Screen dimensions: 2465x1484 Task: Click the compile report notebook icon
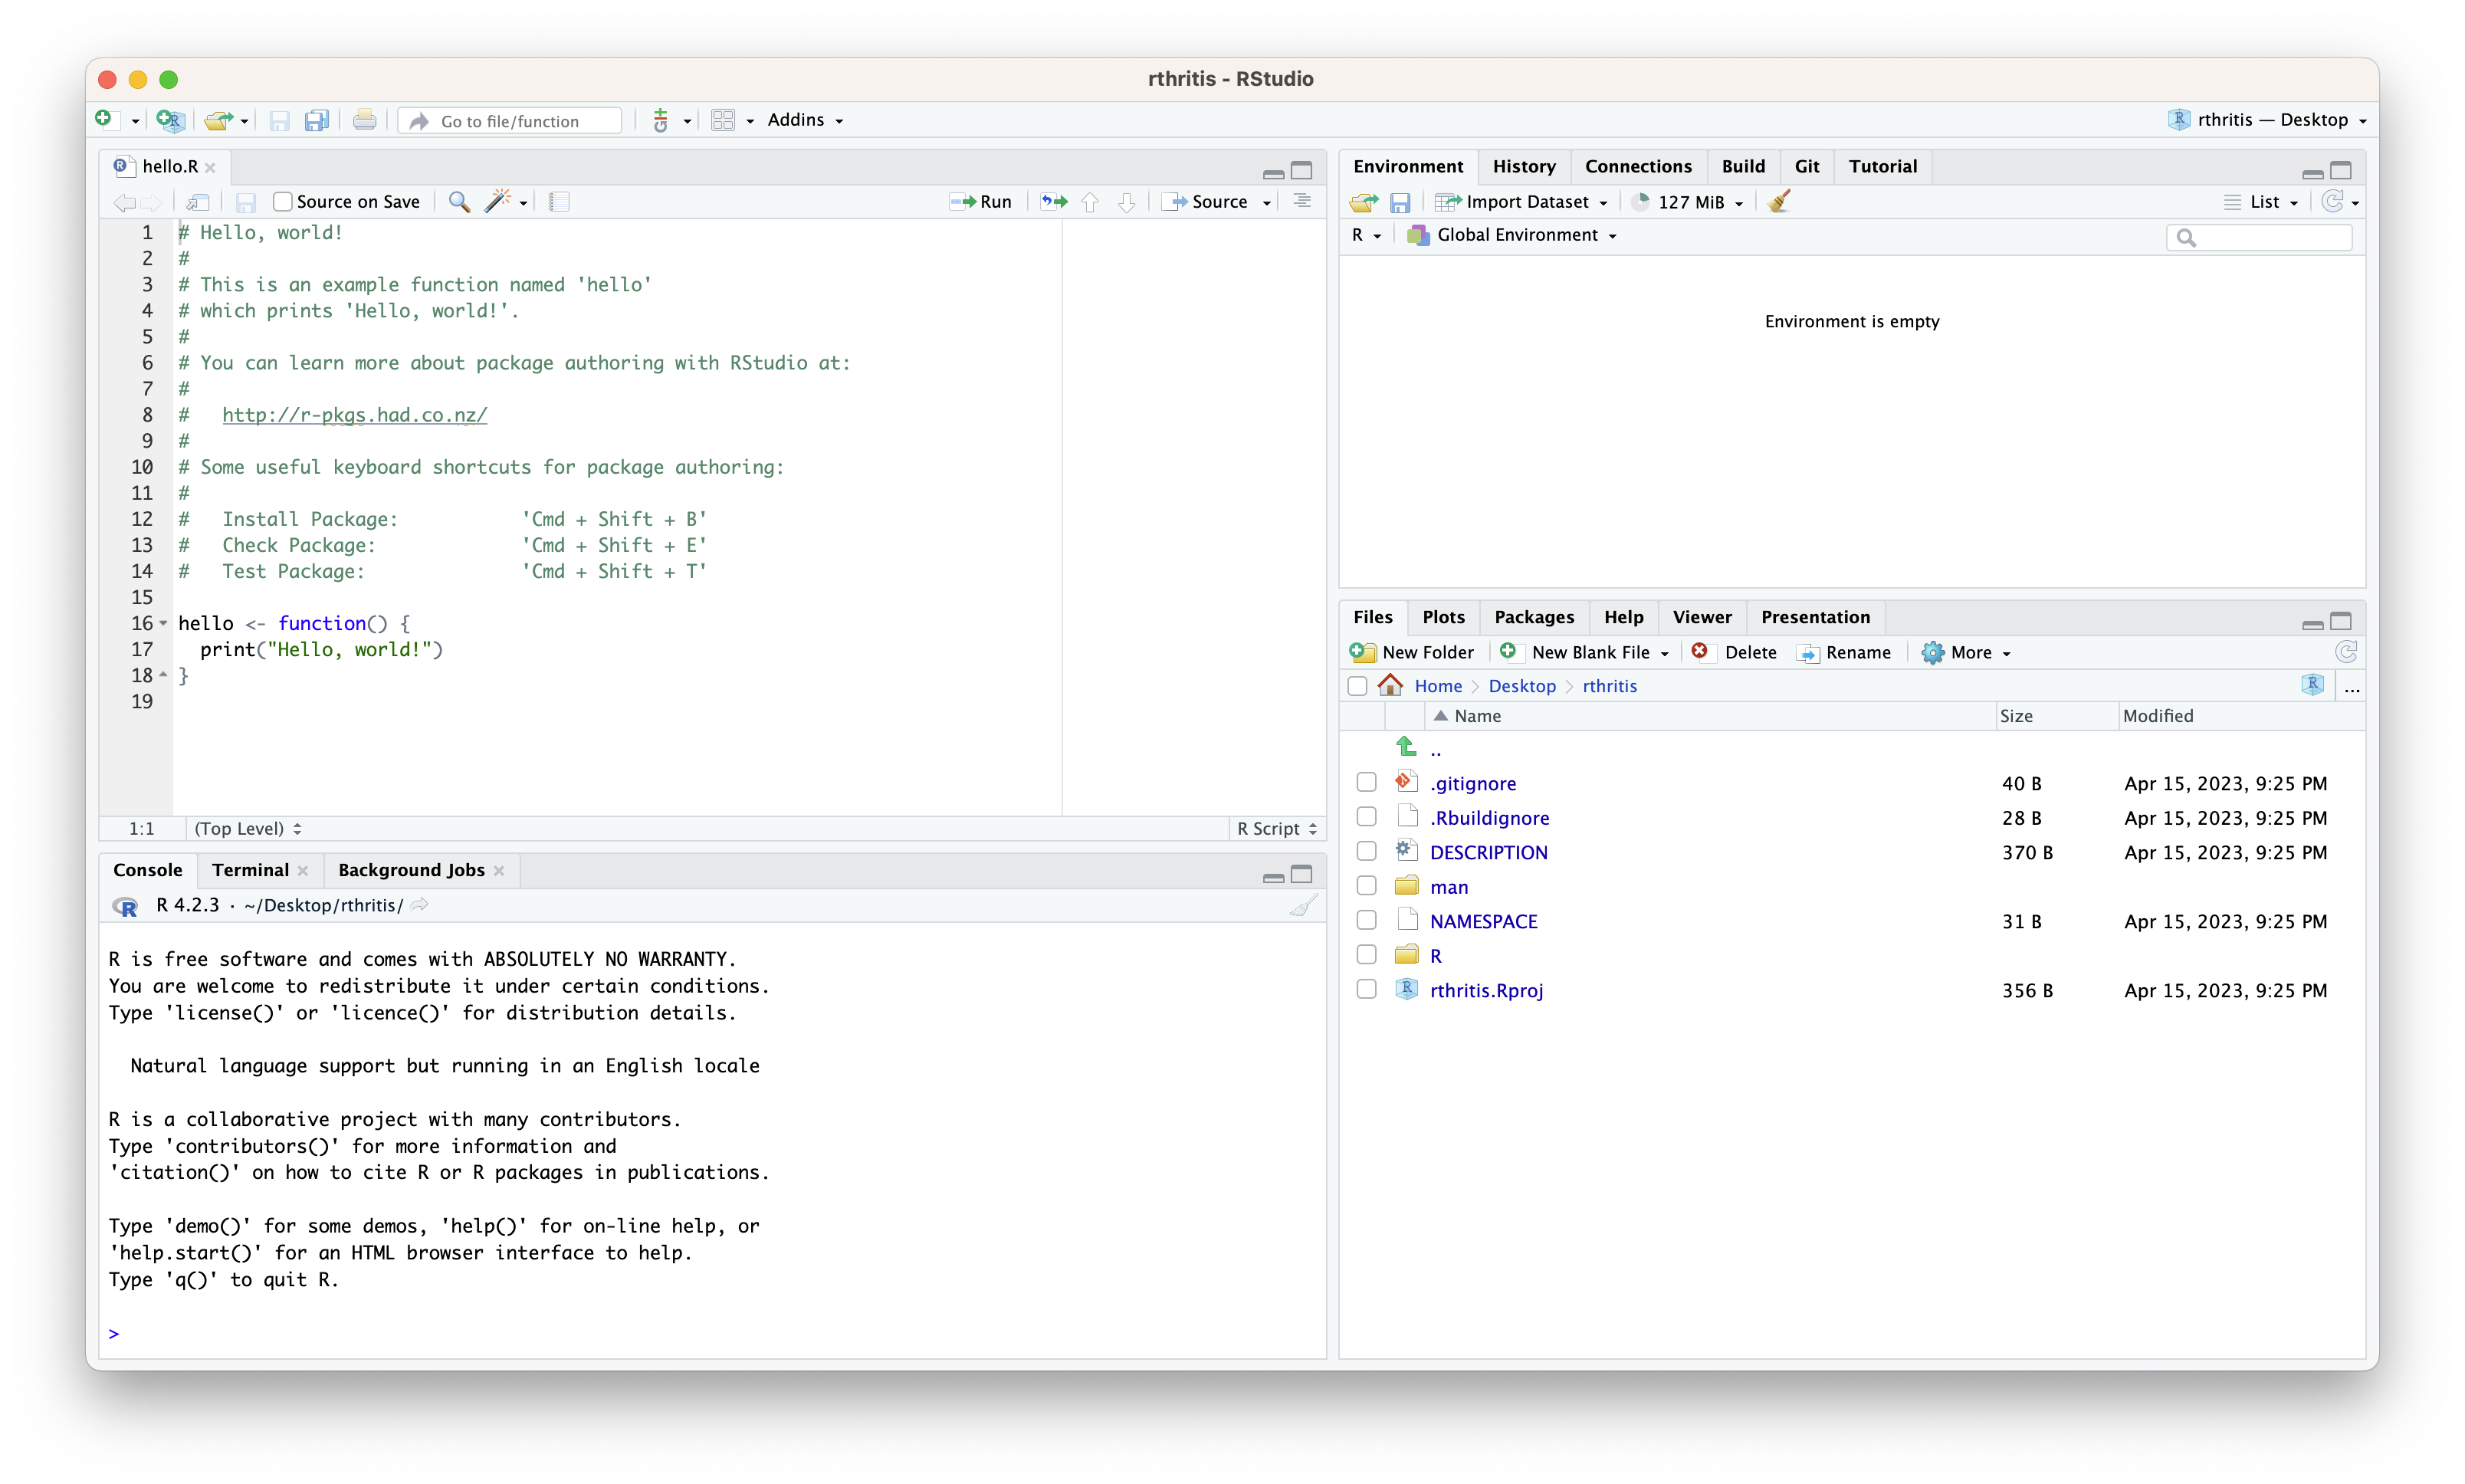(559, 202)
